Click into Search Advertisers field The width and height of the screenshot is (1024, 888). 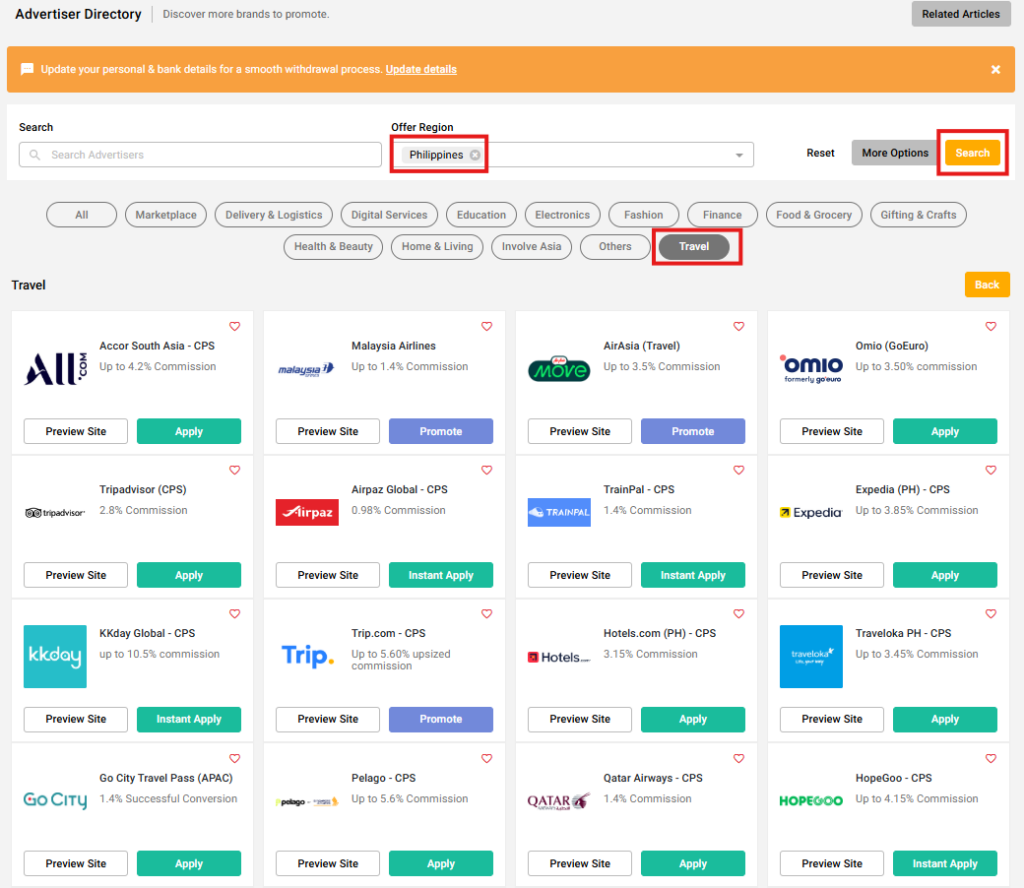click(x=200, y=155)
